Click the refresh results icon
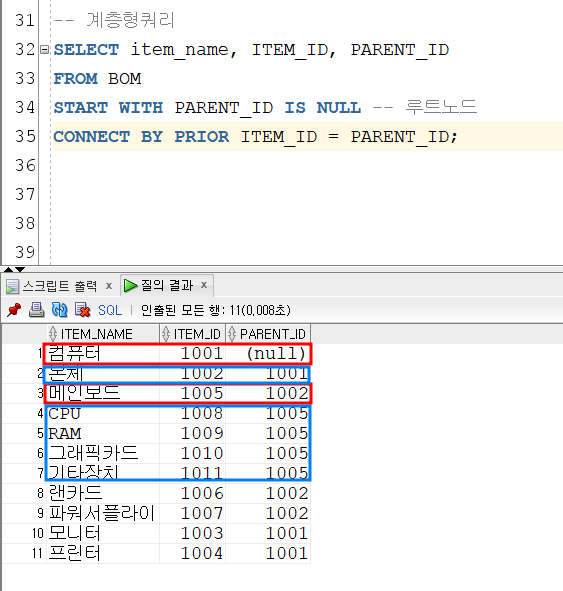Image resolution: width=563 pixels, height=591 pixels. pos(60,310)
